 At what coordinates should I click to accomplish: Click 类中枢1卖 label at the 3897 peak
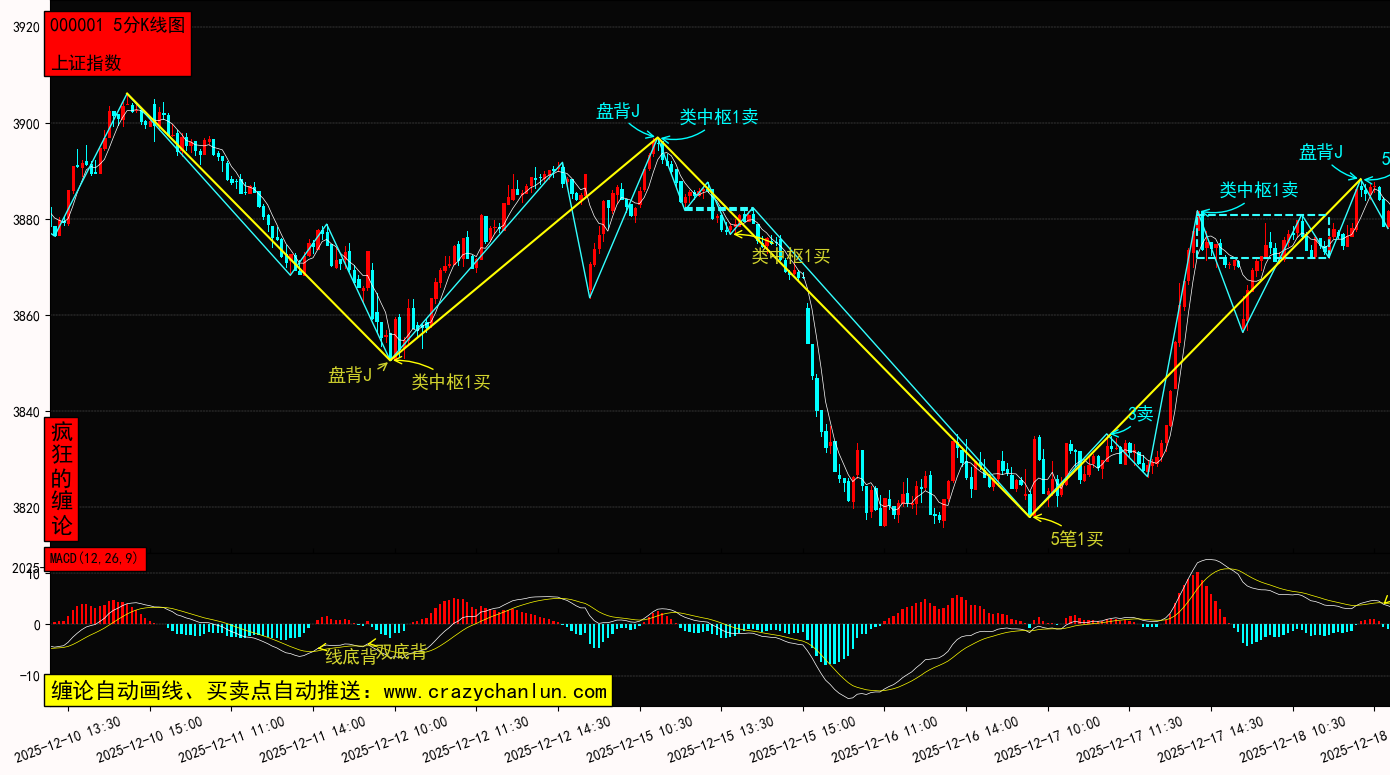[719, 116]
